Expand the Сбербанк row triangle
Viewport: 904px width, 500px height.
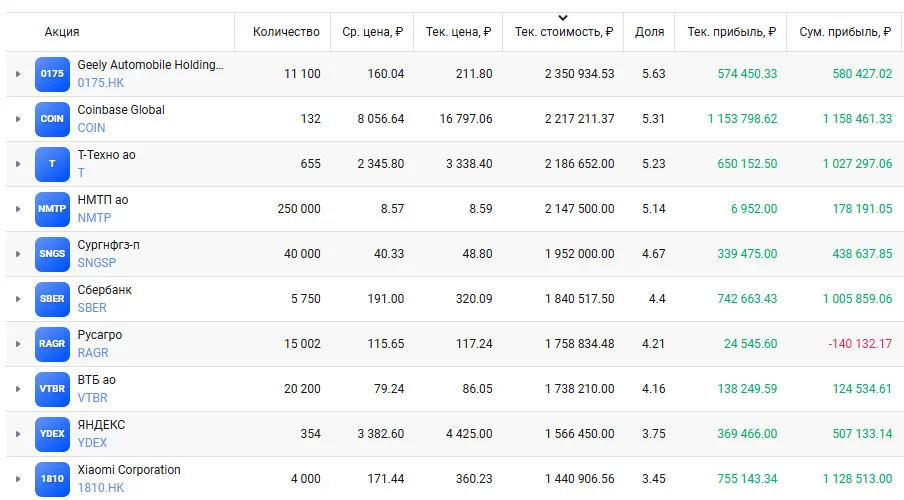click(x=18, y=299)
